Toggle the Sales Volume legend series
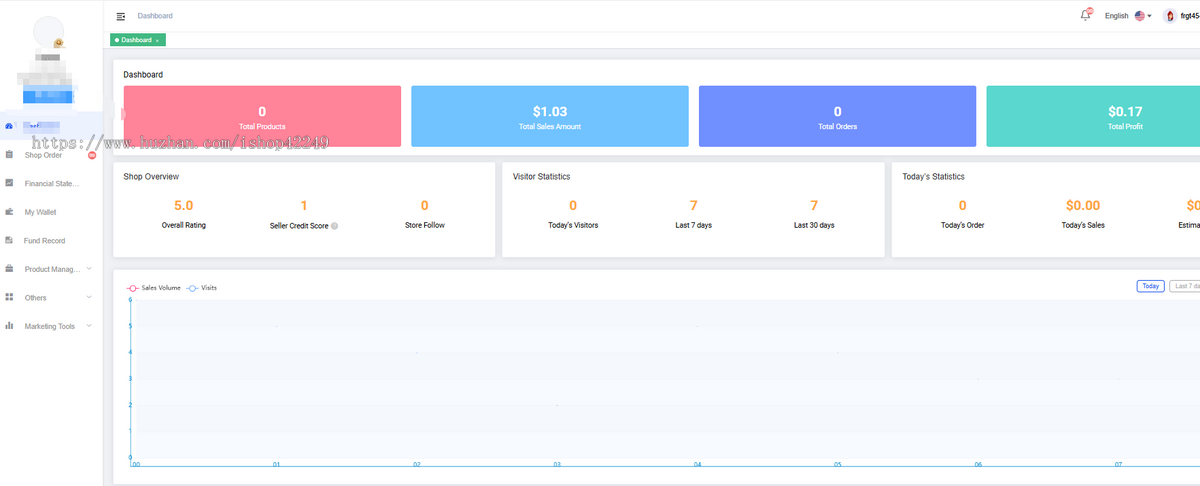Image resolution: width=1200 pixels, height=486 pixels. click(153, 287)
